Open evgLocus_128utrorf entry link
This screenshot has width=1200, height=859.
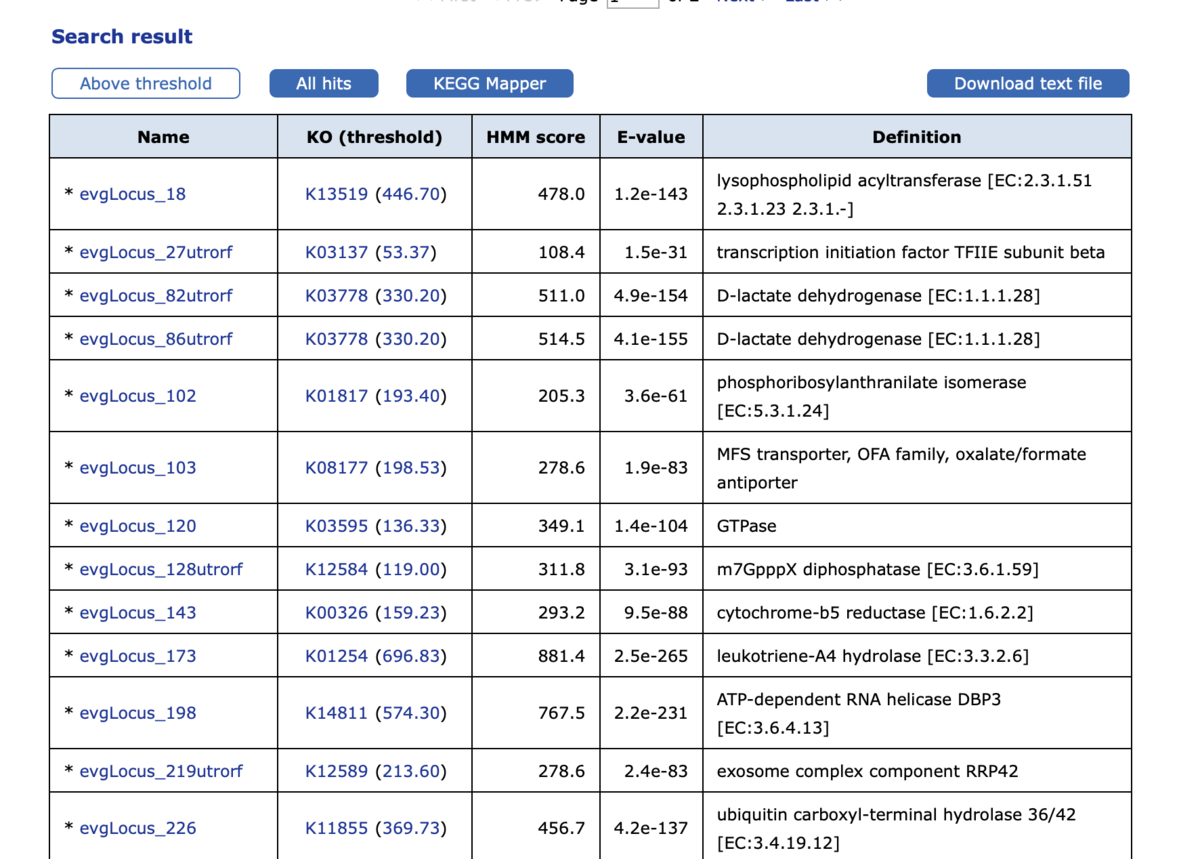160,569
